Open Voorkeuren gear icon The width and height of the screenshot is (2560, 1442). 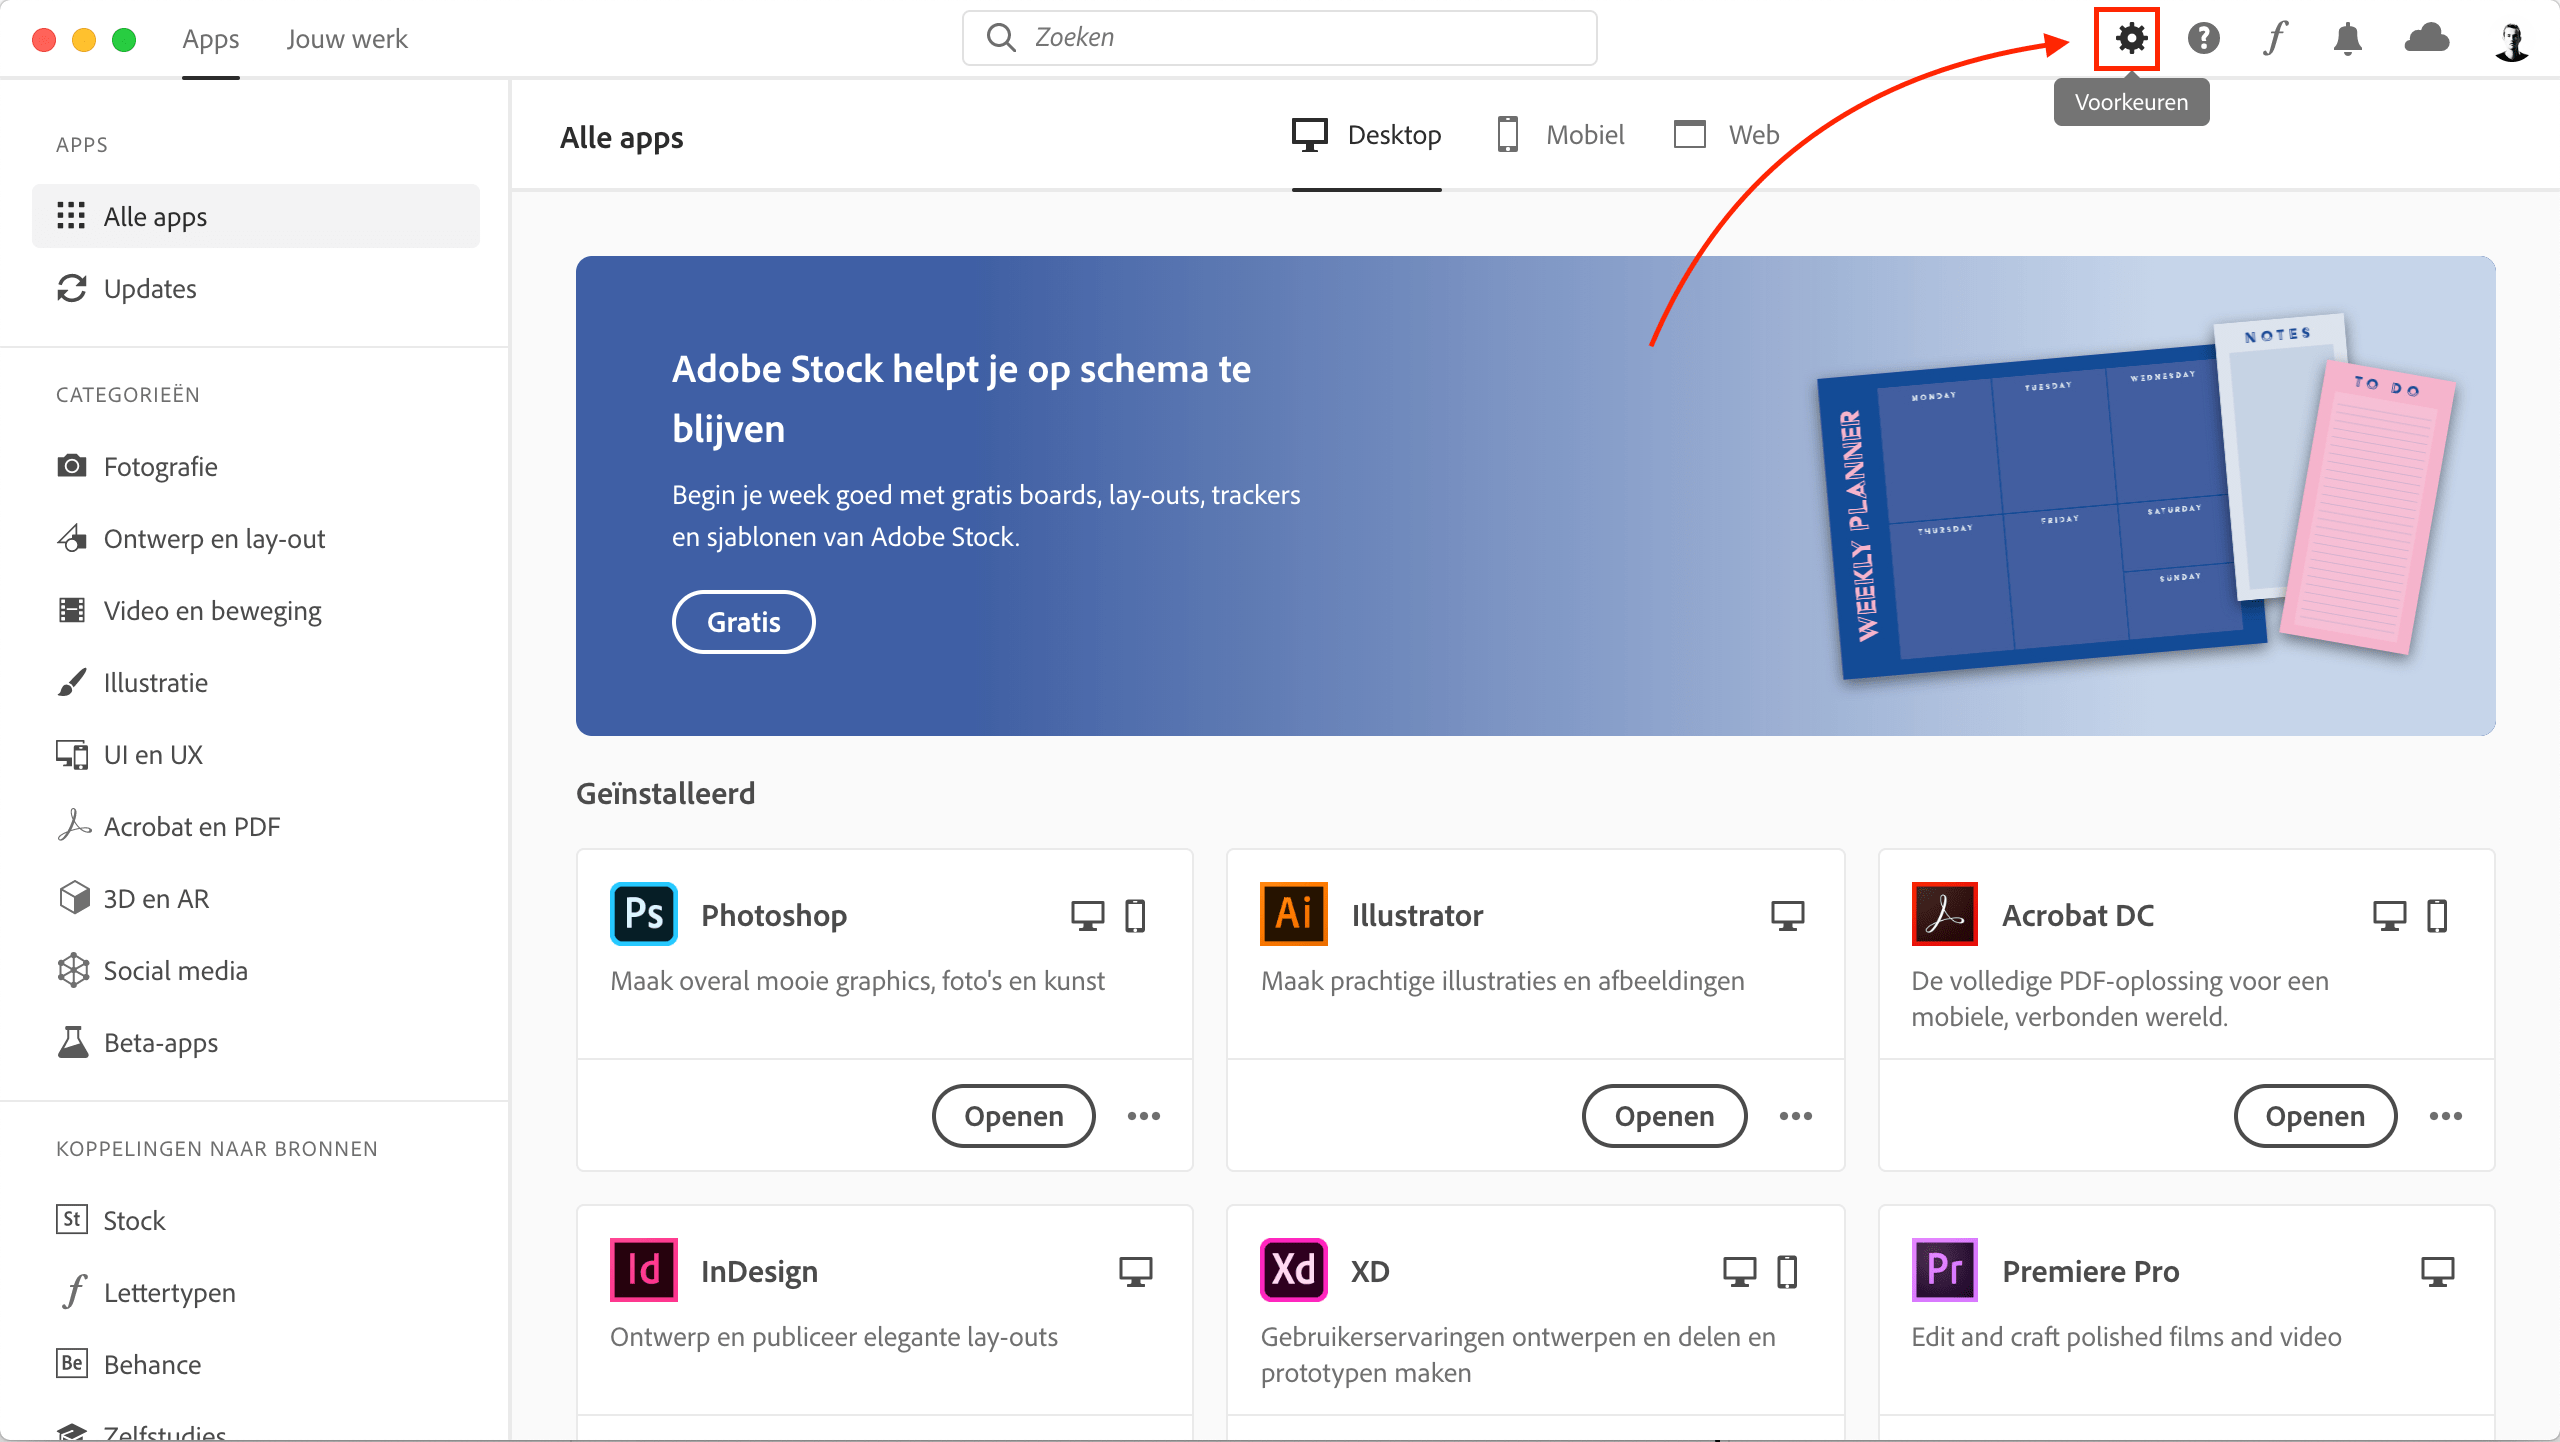coord(2131,39)
